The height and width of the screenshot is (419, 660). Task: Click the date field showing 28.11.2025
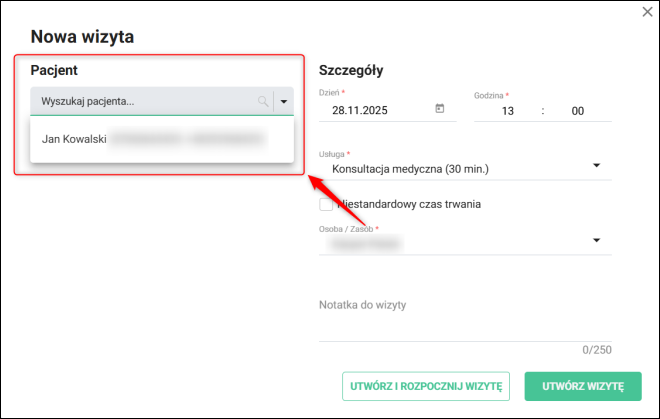click(370, 110)
